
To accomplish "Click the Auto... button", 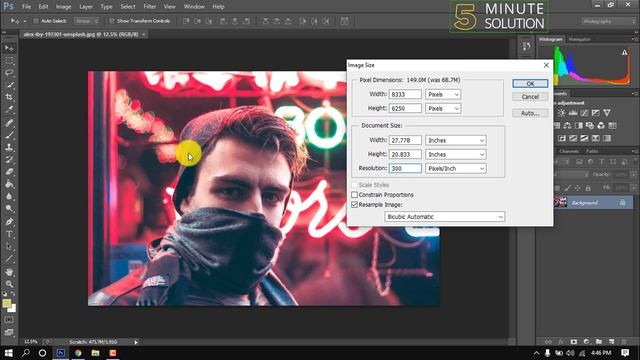I will point(530,113).
